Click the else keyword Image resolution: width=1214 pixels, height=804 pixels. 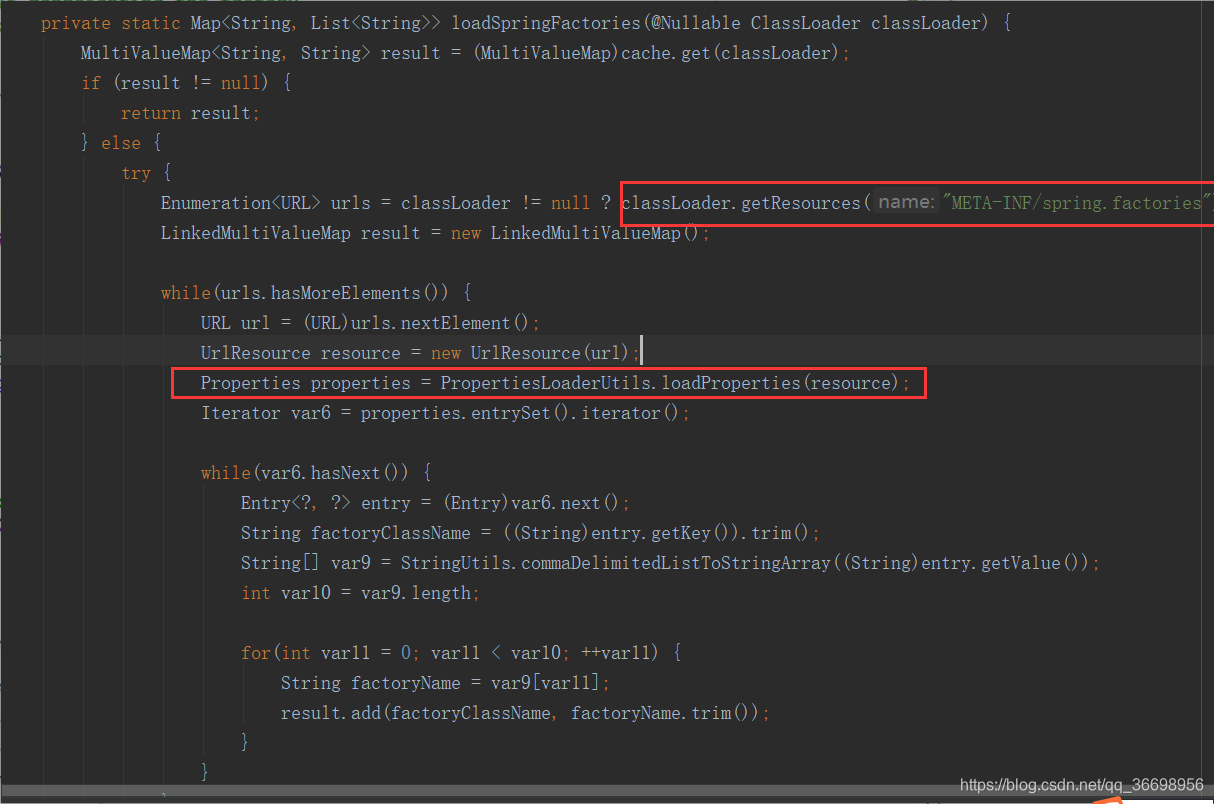pyautogui.click(x=120, y=143)
